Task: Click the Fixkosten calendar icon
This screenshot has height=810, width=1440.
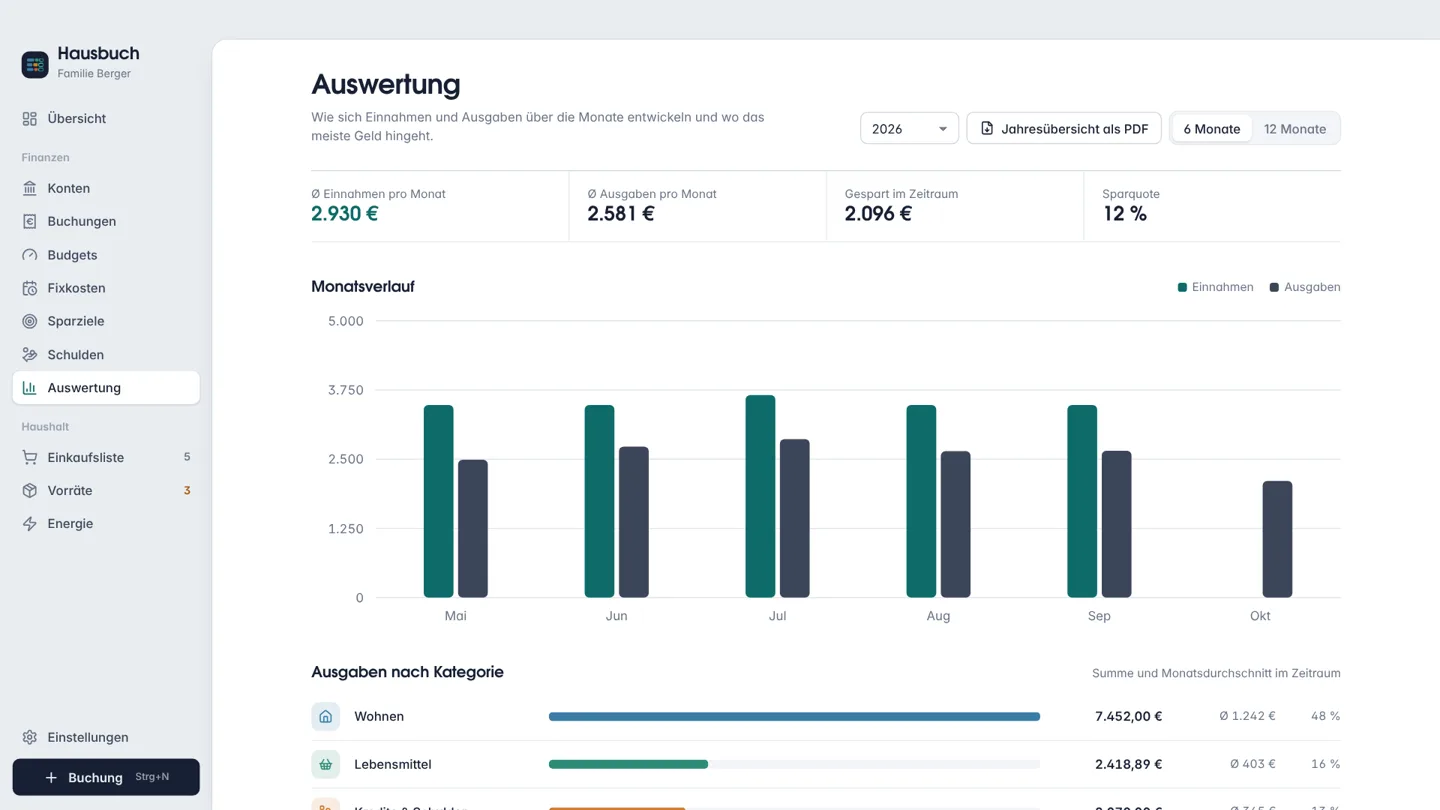Action: (x=30, y=288)
